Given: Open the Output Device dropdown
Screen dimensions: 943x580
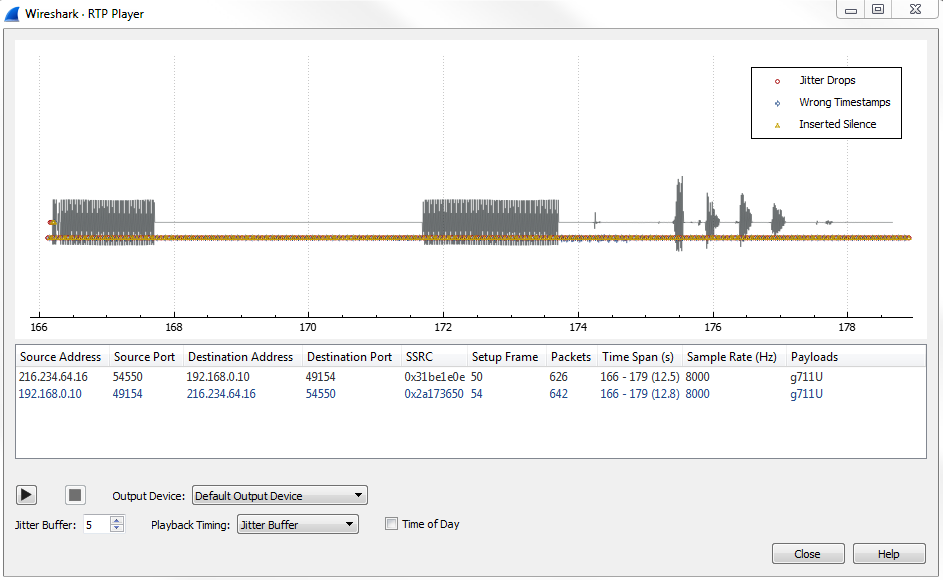Looking at the screenshot, I should click(x=279, y=496).
